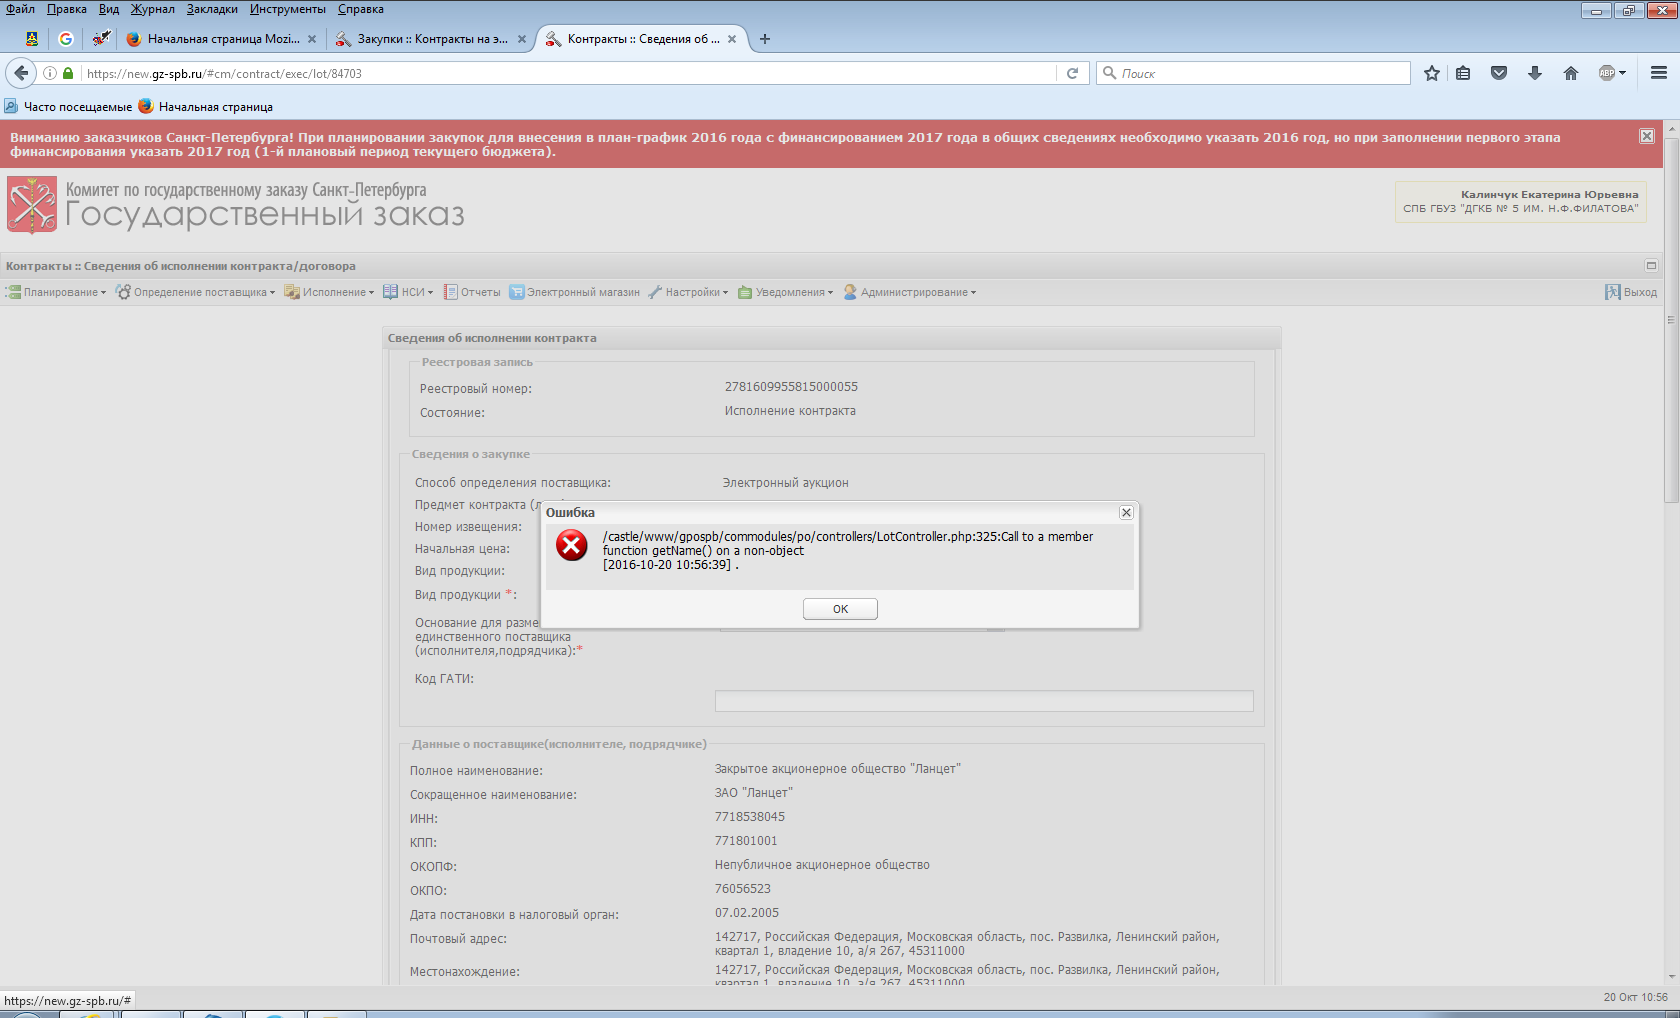Select the ОКПО value 76056523

743,889
